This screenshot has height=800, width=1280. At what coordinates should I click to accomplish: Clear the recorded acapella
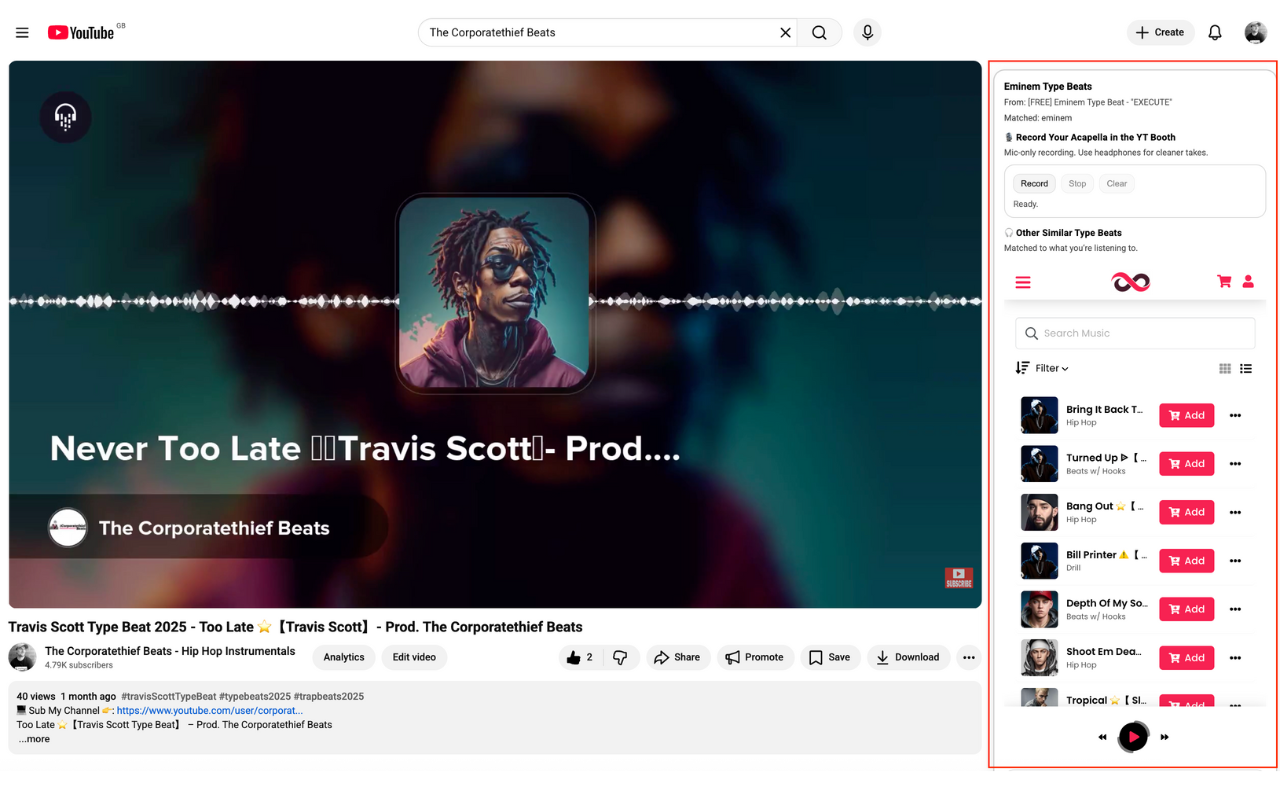point(1116,184)
